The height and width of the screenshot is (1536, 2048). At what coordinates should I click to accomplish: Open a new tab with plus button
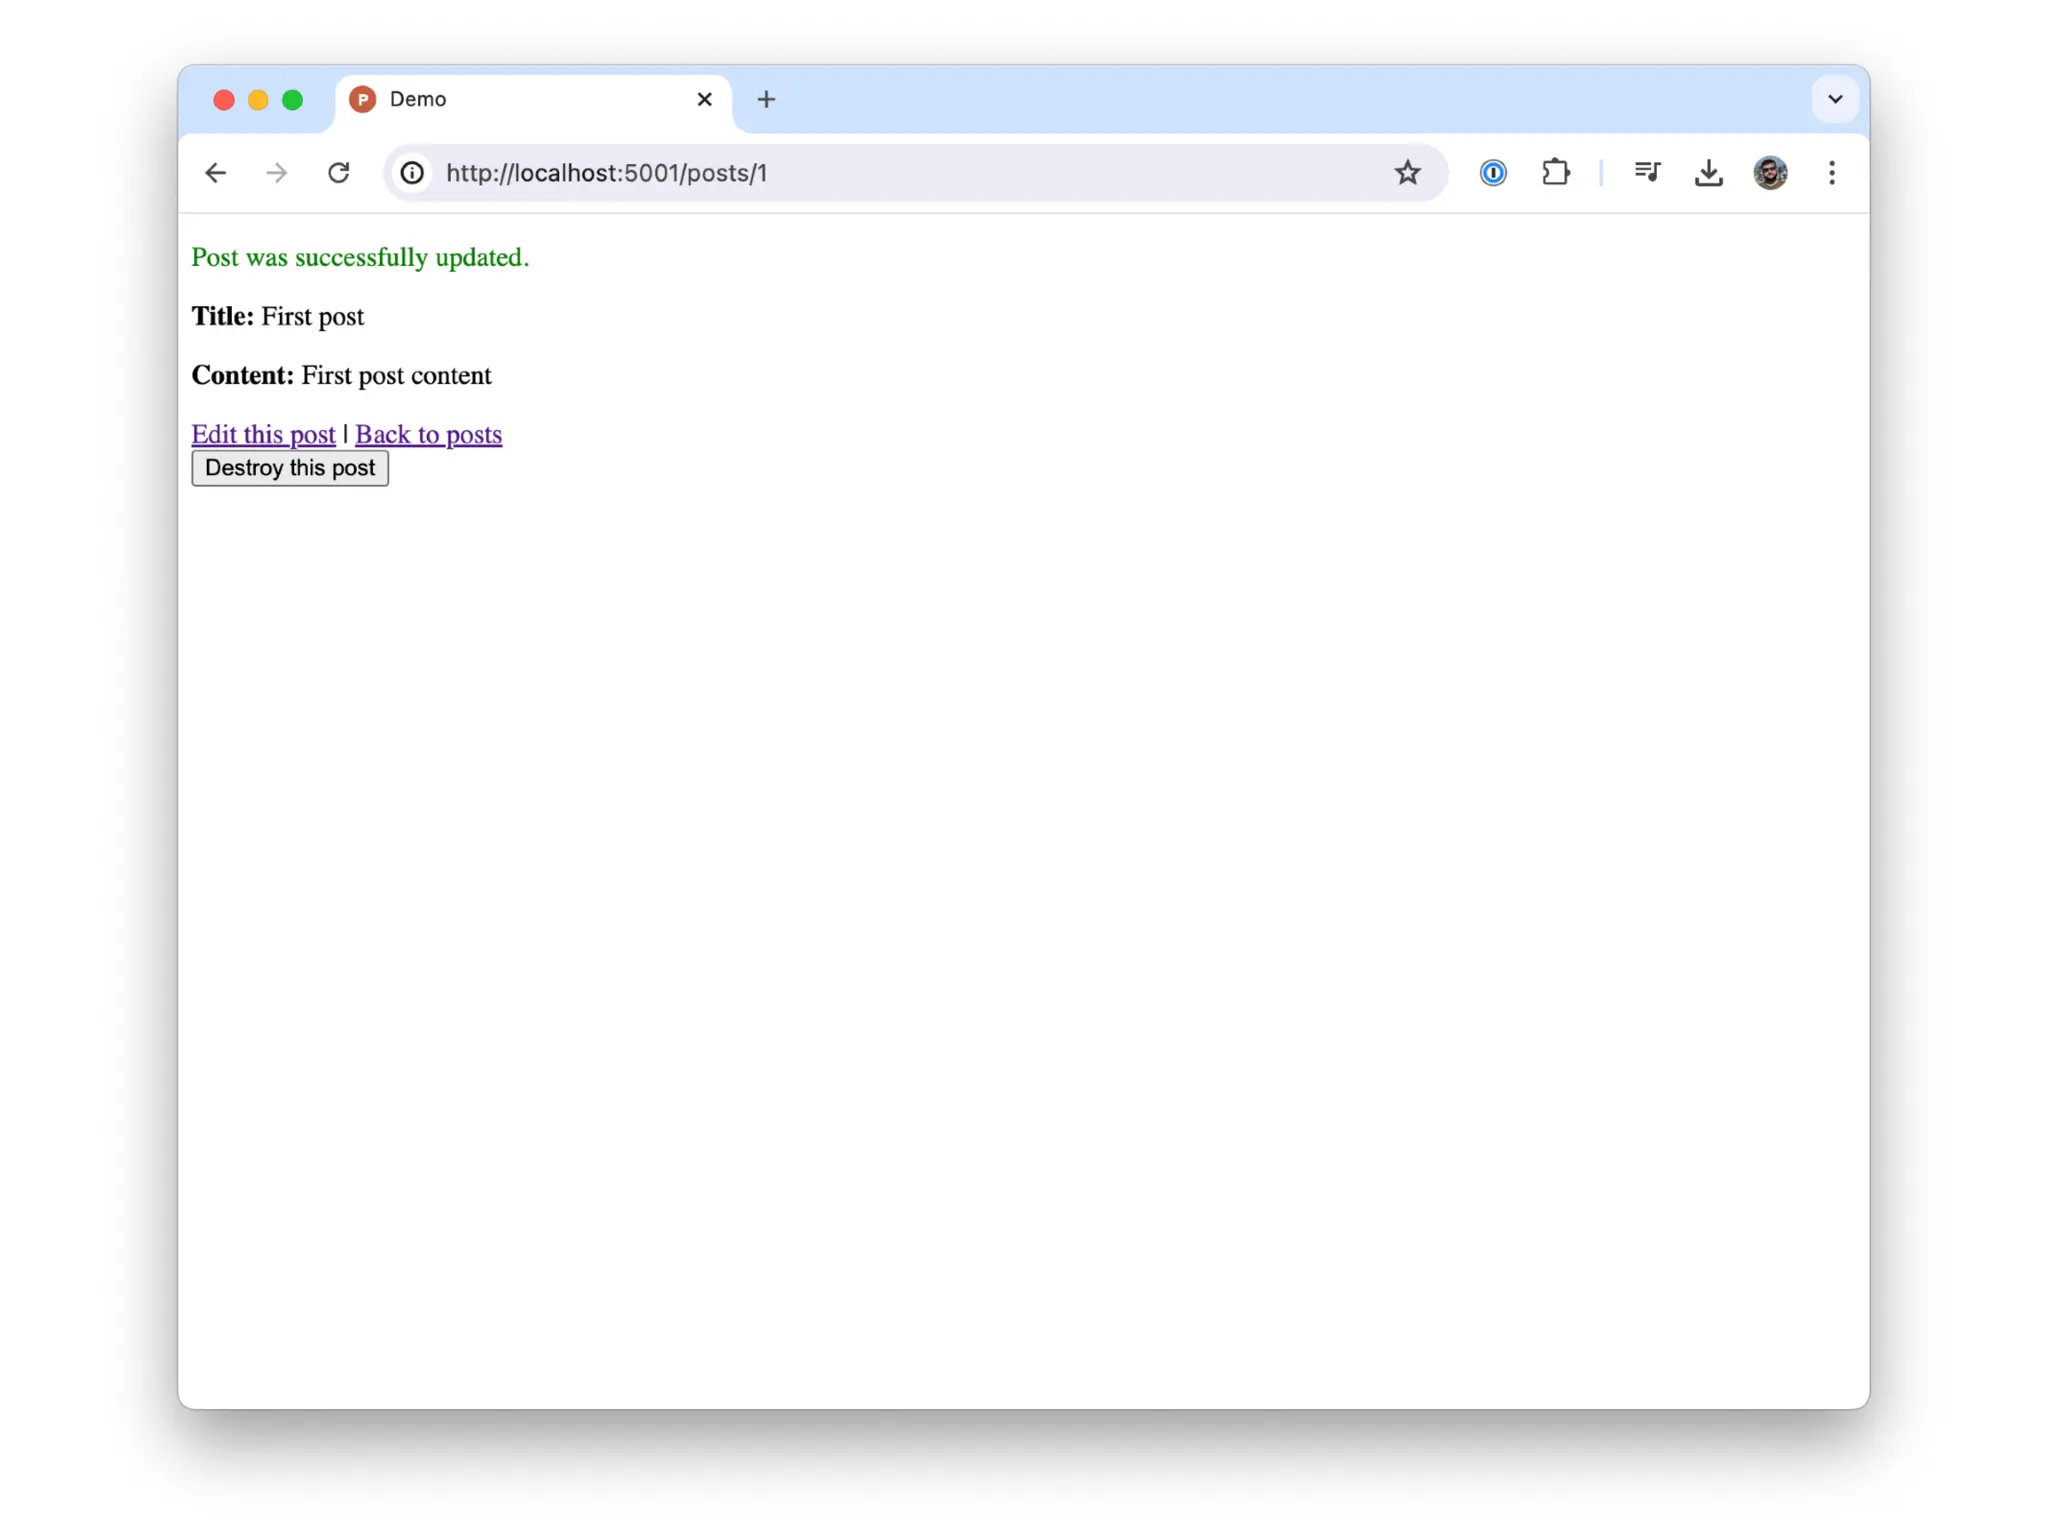766,99
